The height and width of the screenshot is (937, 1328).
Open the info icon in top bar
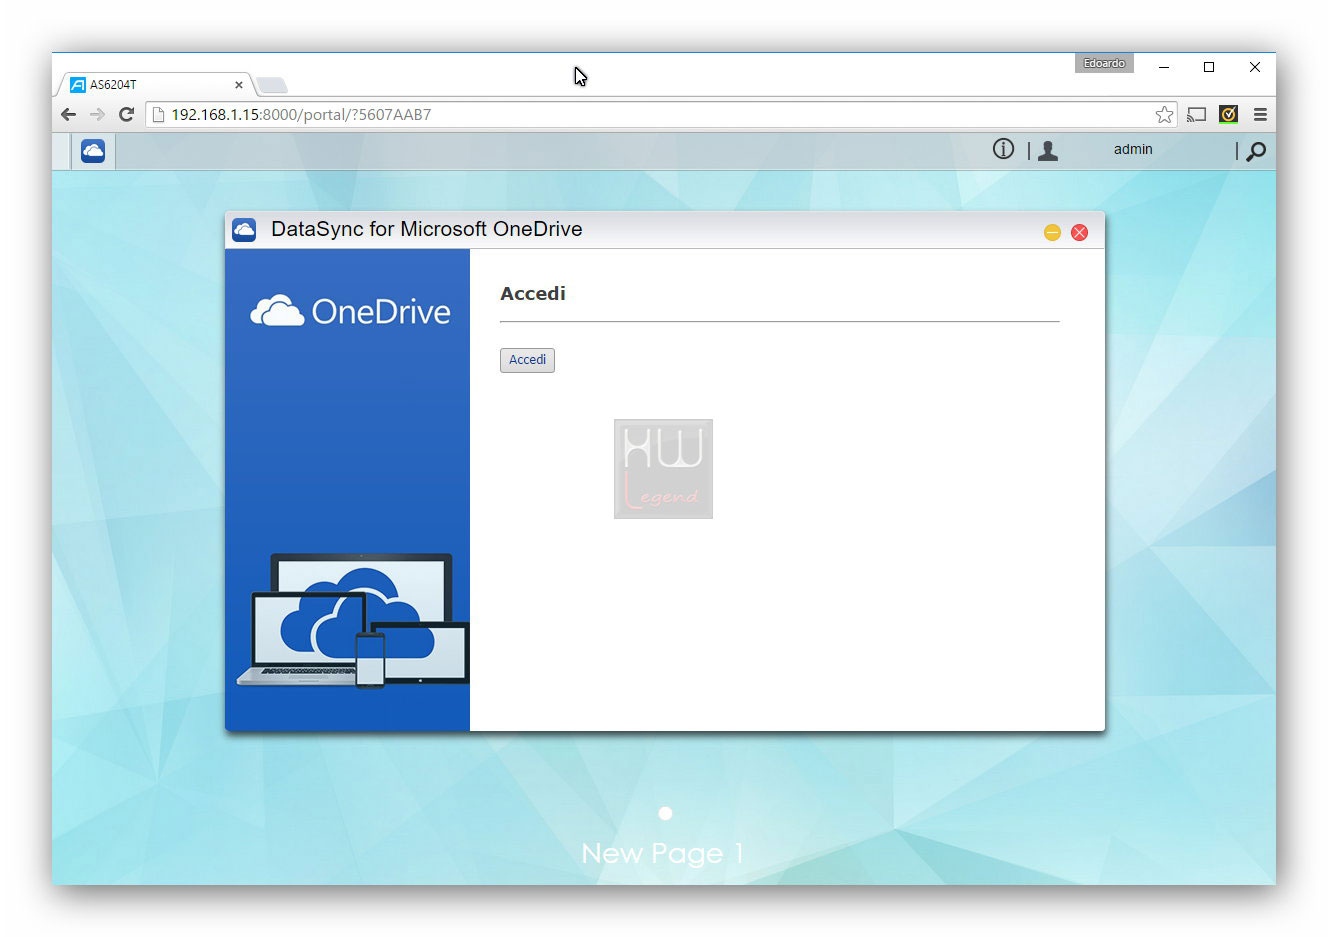pyautogui.click(x=1003, y=149)
